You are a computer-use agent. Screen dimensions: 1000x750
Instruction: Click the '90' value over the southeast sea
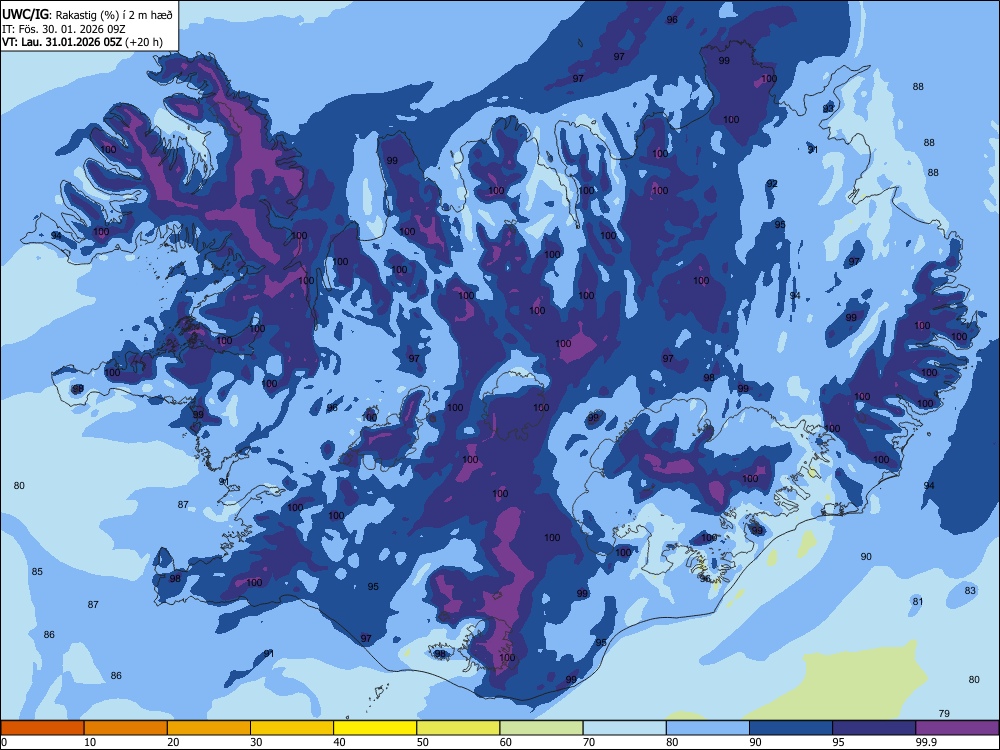click(x=866, y=557)
